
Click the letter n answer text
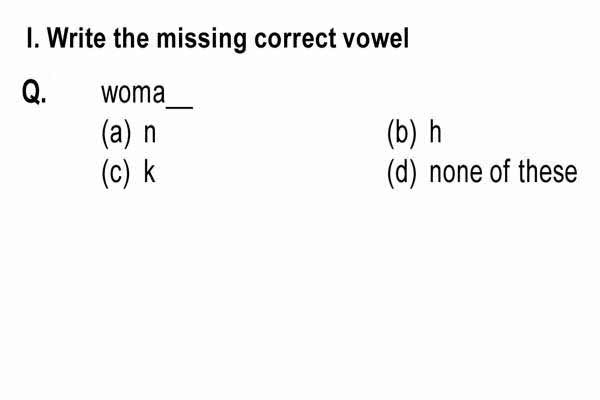pyautogui.click(x=150, y=134)
